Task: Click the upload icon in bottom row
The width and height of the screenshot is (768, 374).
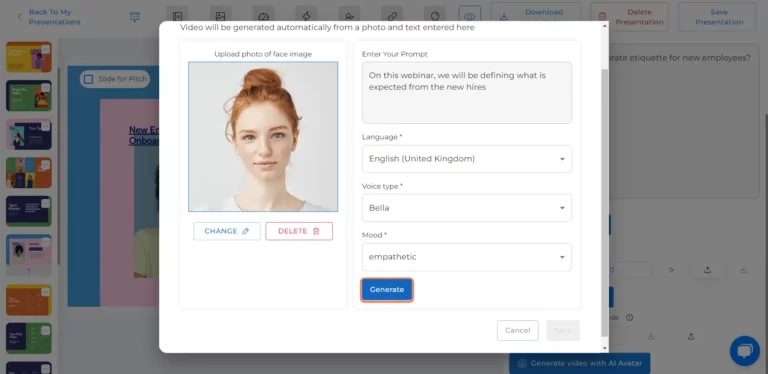Action: click(691, 336)
